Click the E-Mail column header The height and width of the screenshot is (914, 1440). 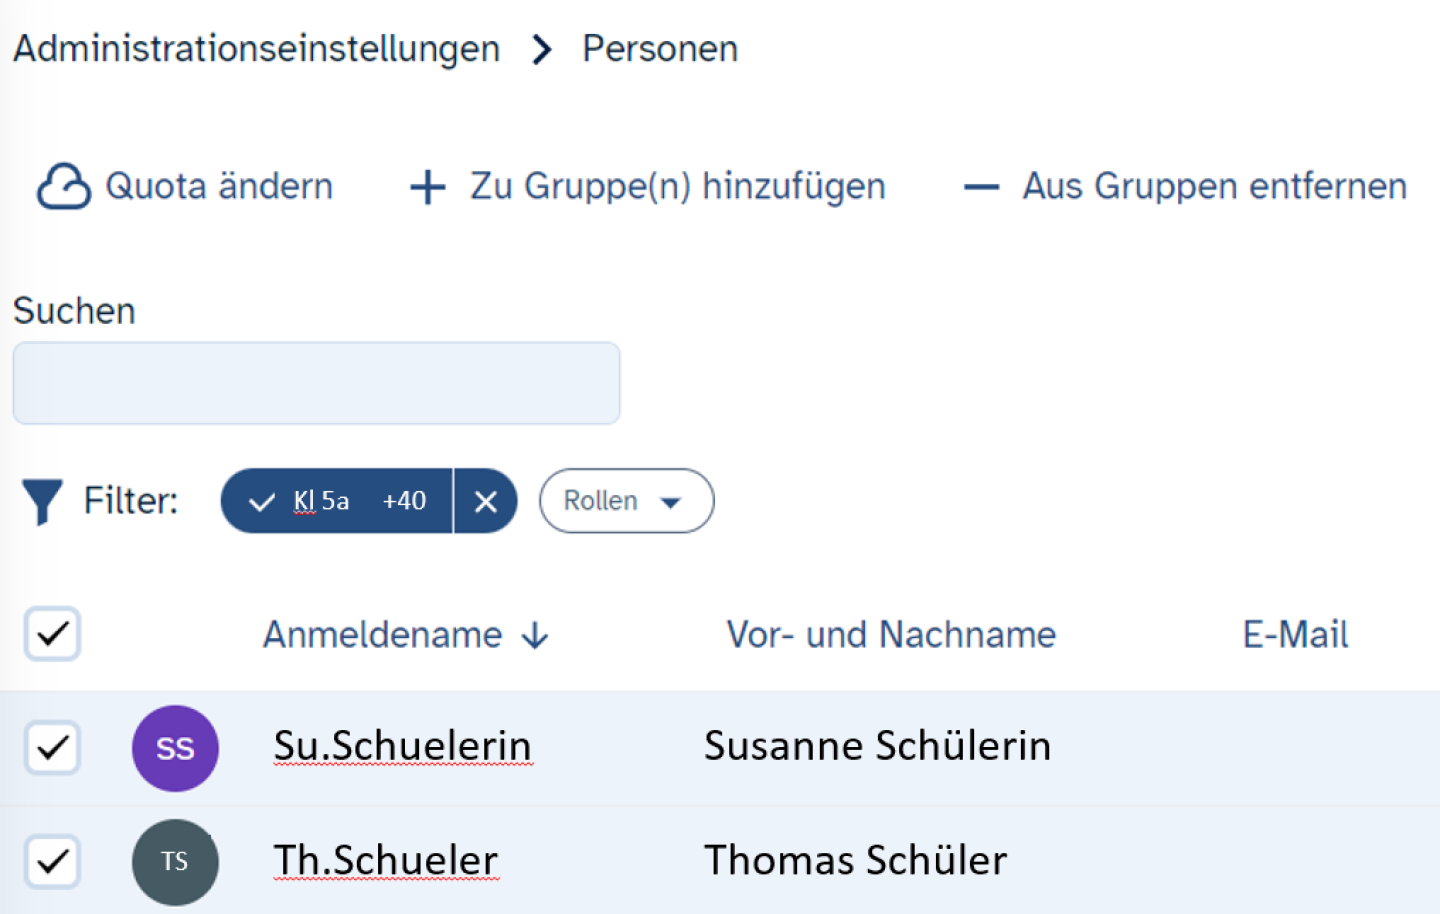tap(1295, 633)
